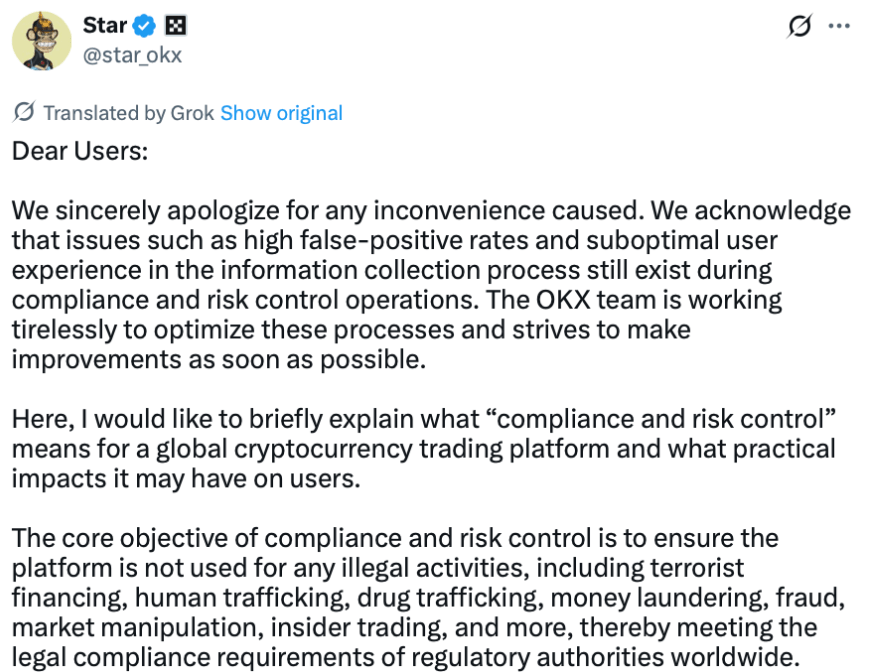Click the 'Dear Users:' greeting line
This screenshot has width=876, height=672.
tap(79, 151)
